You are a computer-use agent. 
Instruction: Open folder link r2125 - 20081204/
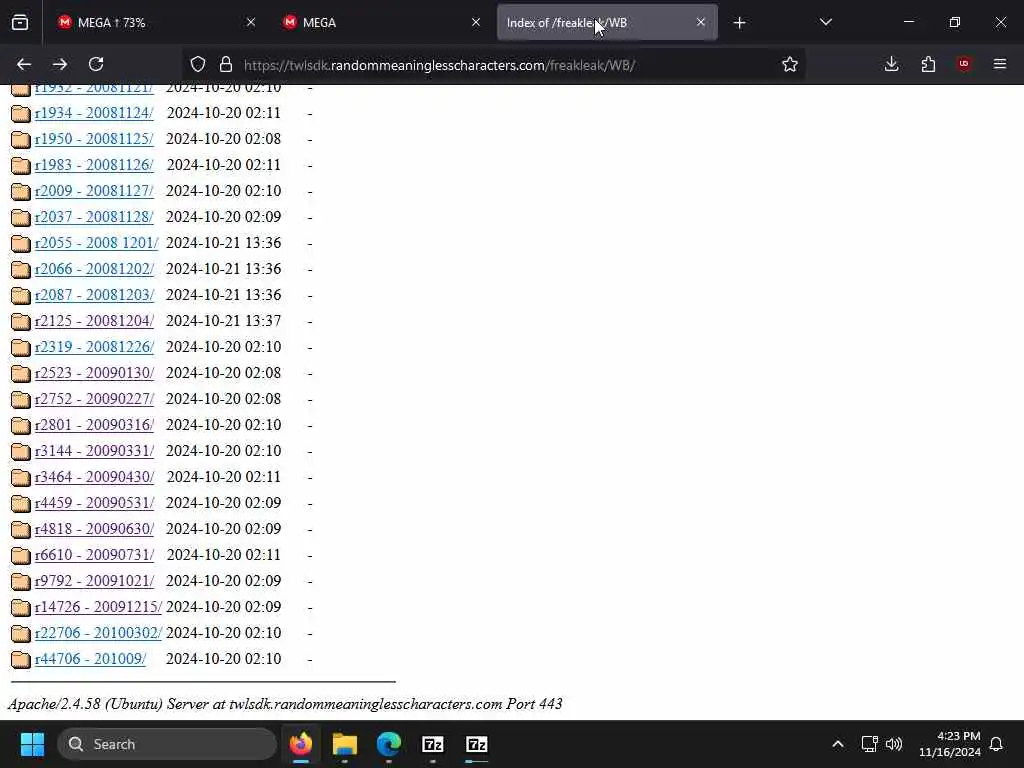pyautogui.click(x=95, y=321)
